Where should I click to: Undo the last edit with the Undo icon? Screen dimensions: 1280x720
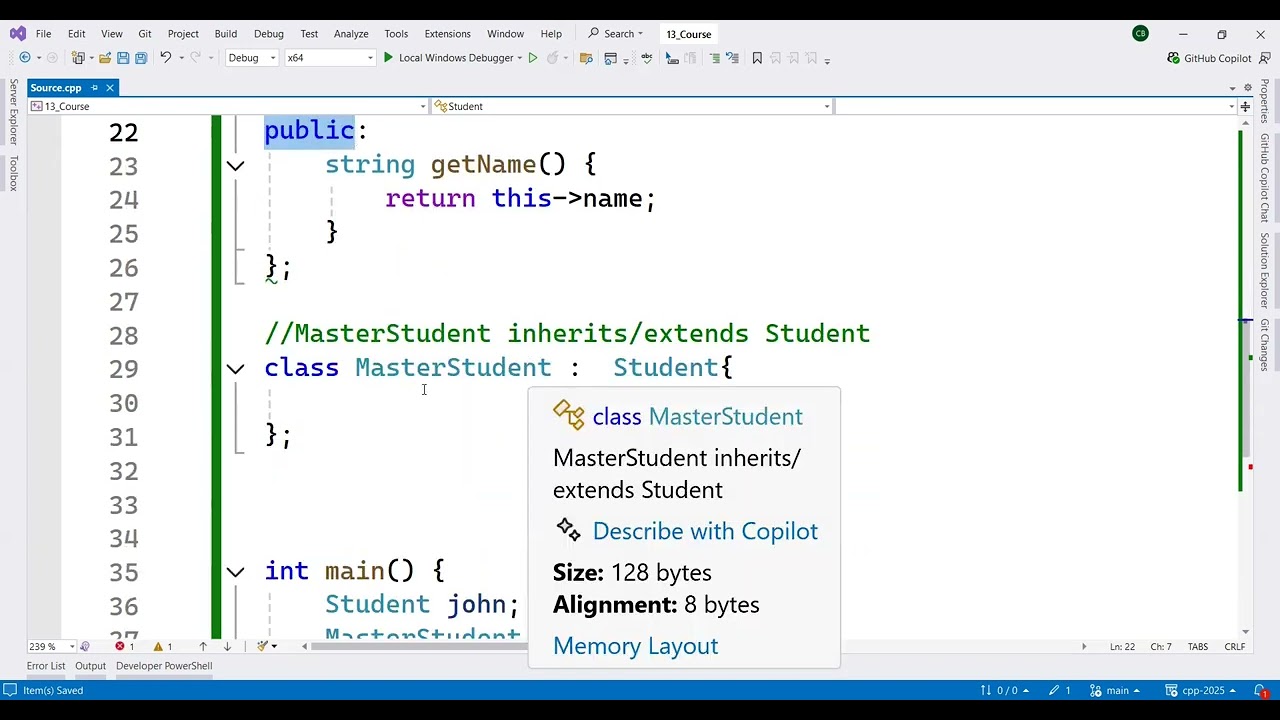click(165, 58)
